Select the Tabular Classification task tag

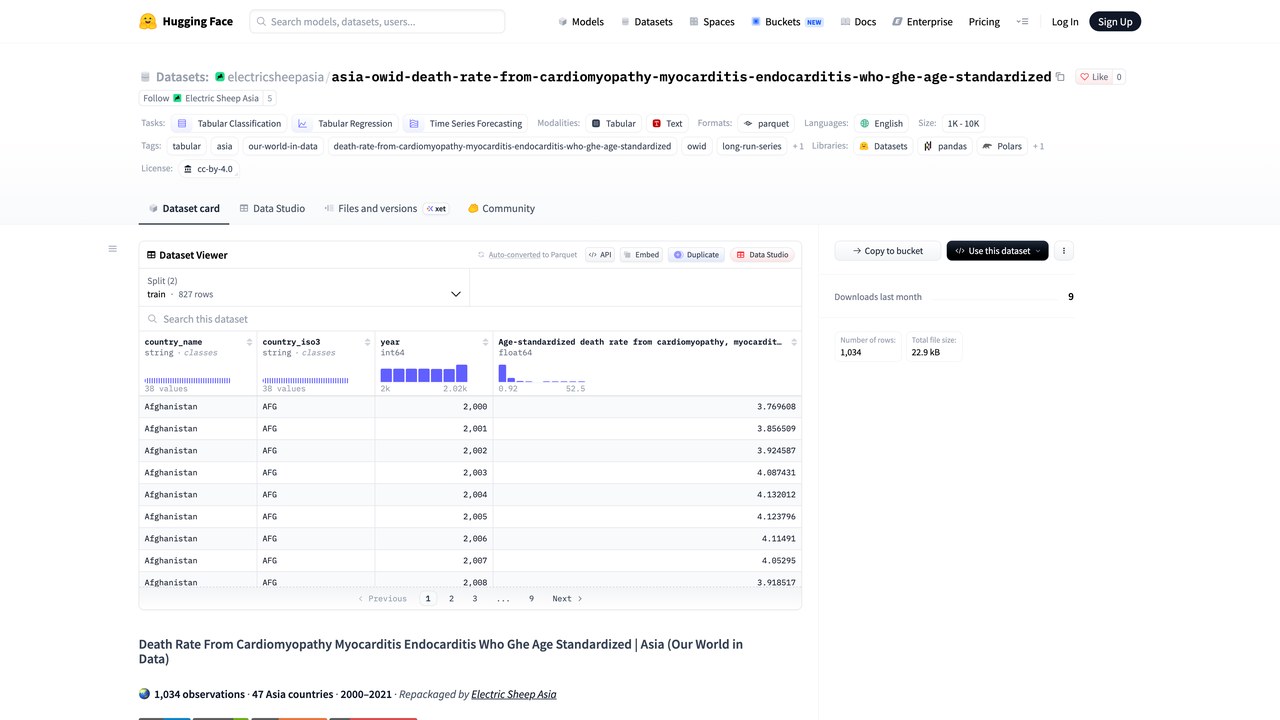tap(229, 124)
